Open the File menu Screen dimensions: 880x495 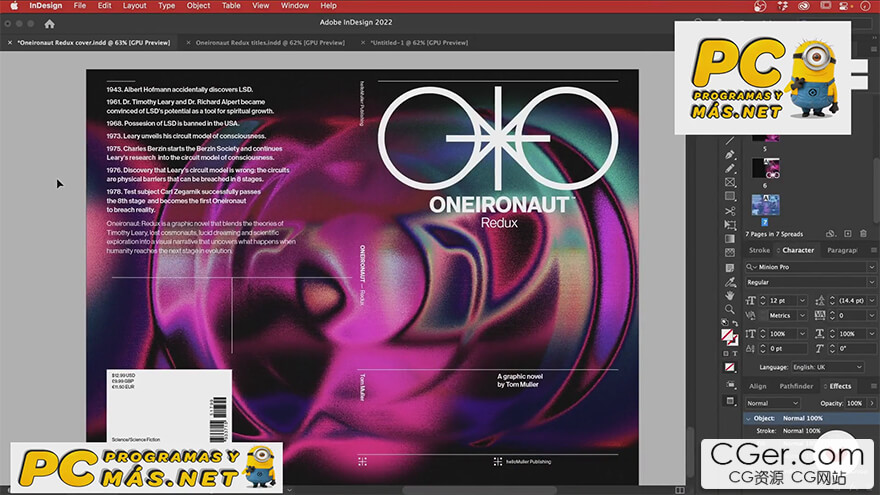pos(80,6)
